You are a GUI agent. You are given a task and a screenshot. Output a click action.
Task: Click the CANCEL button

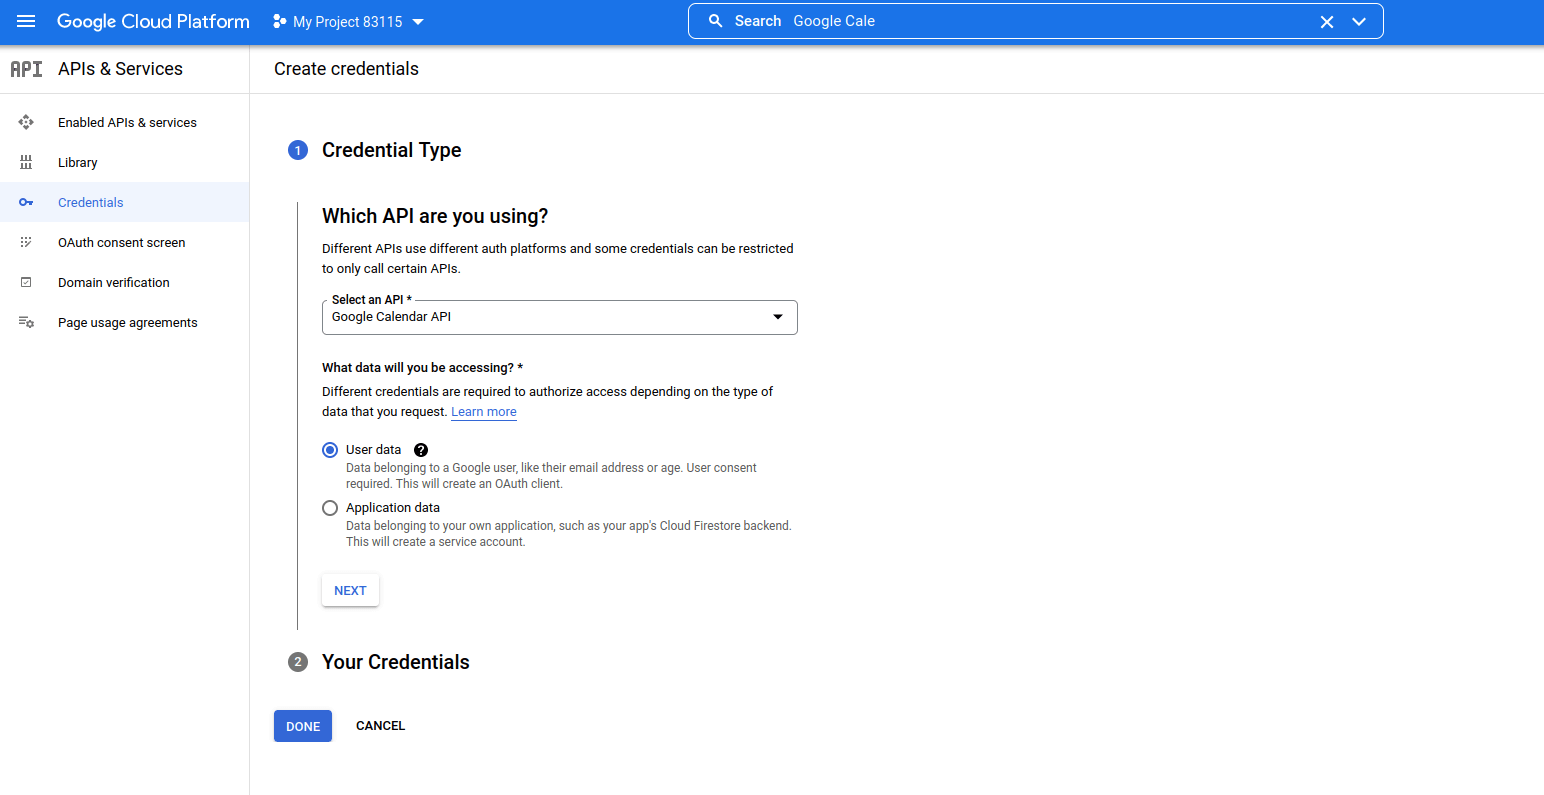click(380, 726)
